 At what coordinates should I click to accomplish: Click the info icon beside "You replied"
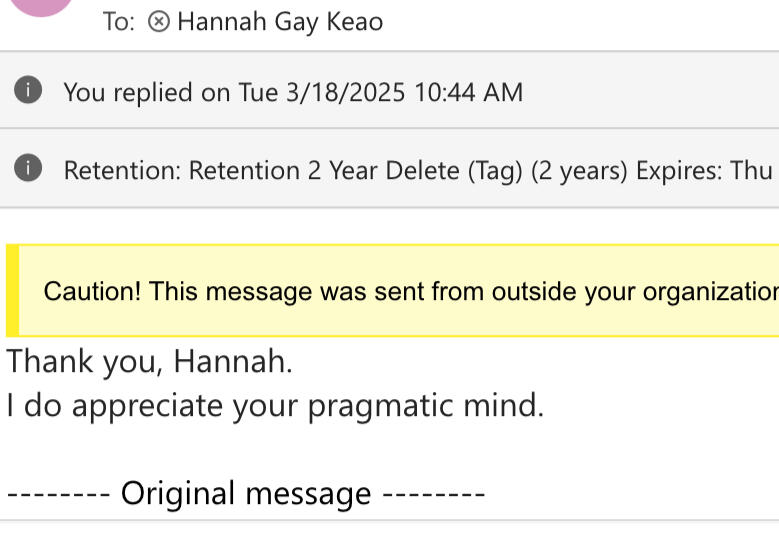coord(28,91)
